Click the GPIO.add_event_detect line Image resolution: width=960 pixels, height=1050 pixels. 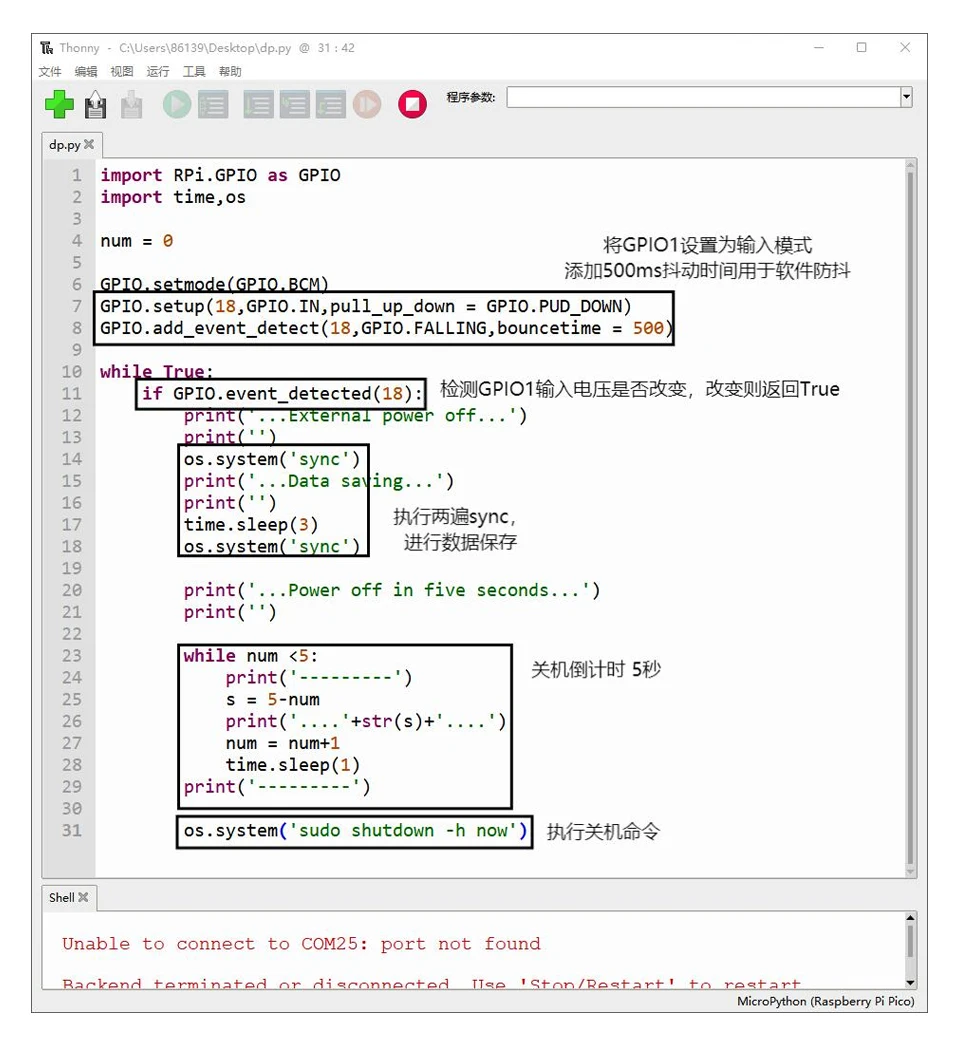386,328
